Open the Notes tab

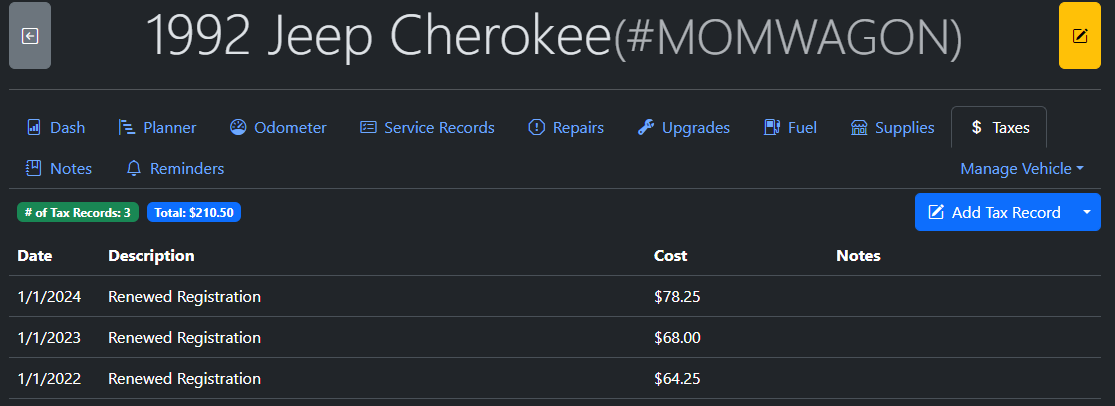(59, 169)
